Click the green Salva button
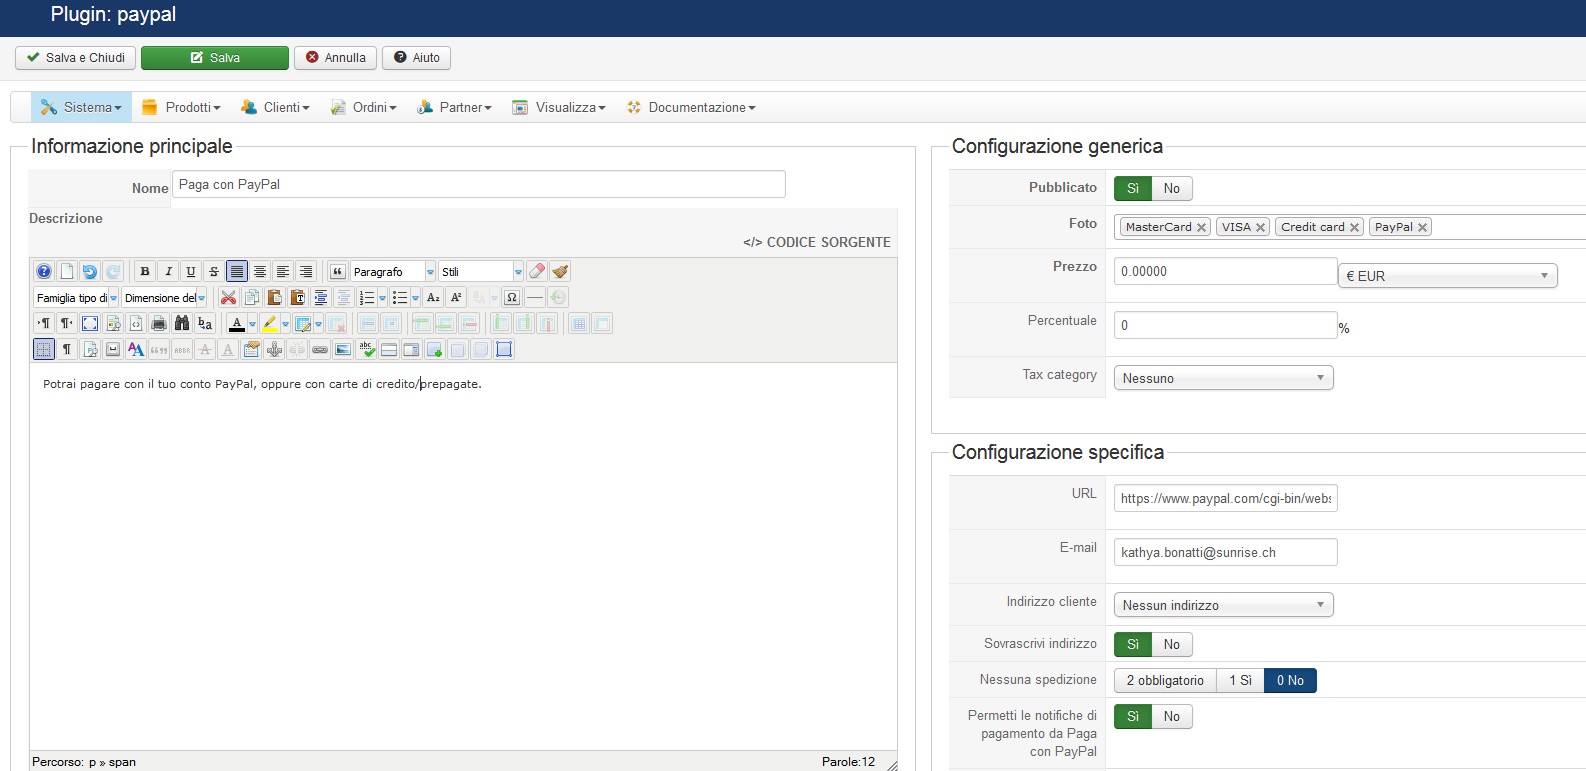This screenshot has width=1586, height=771. (x=215, y=58)
